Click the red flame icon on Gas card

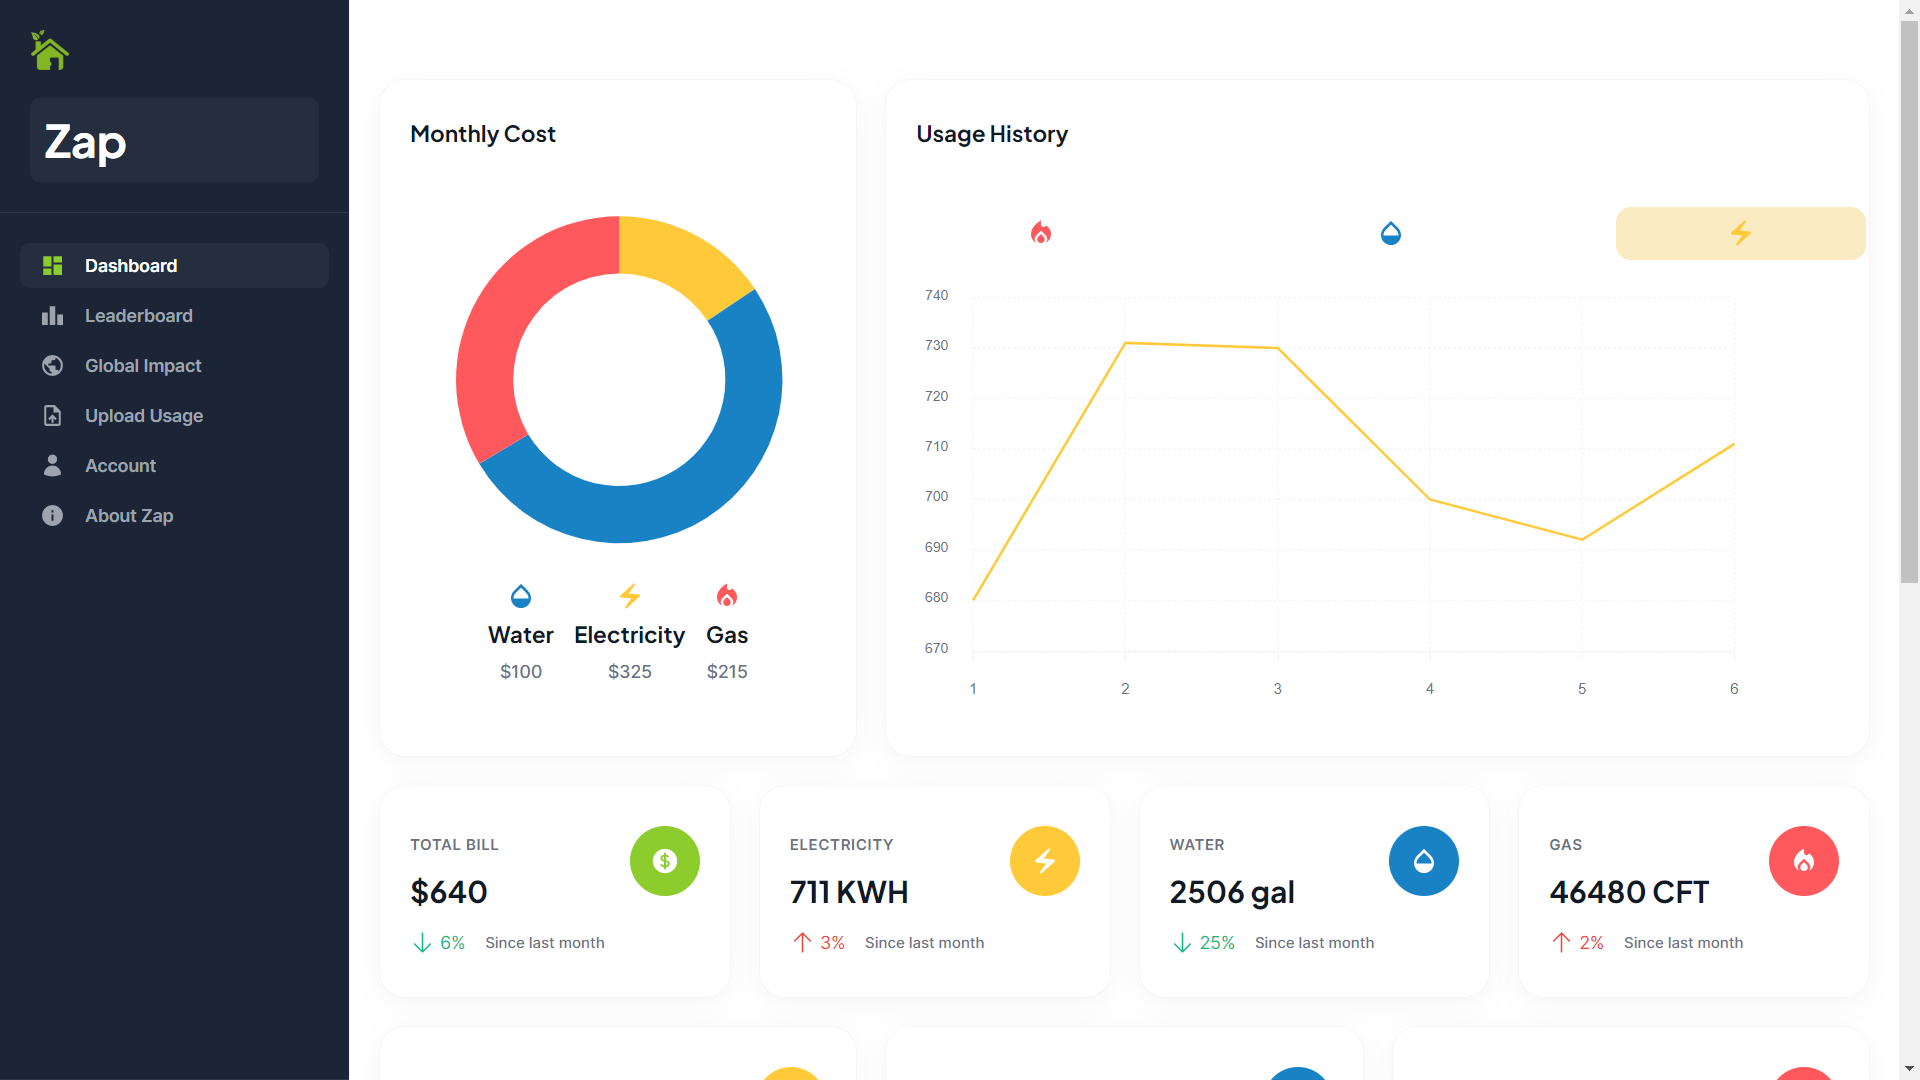click(1804, 861)
